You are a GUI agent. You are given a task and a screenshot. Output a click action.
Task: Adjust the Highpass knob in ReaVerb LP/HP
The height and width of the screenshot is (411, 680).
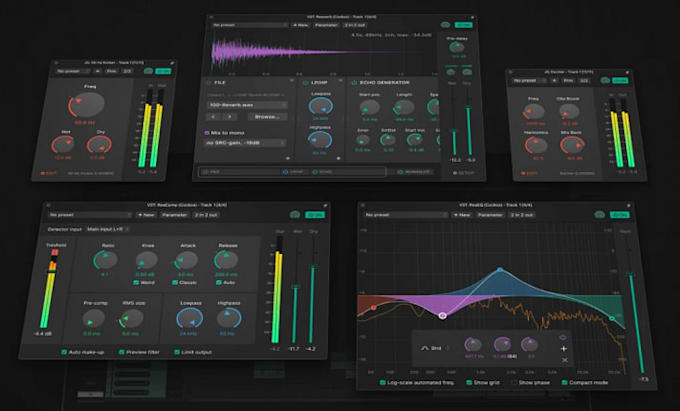[320, 140]
